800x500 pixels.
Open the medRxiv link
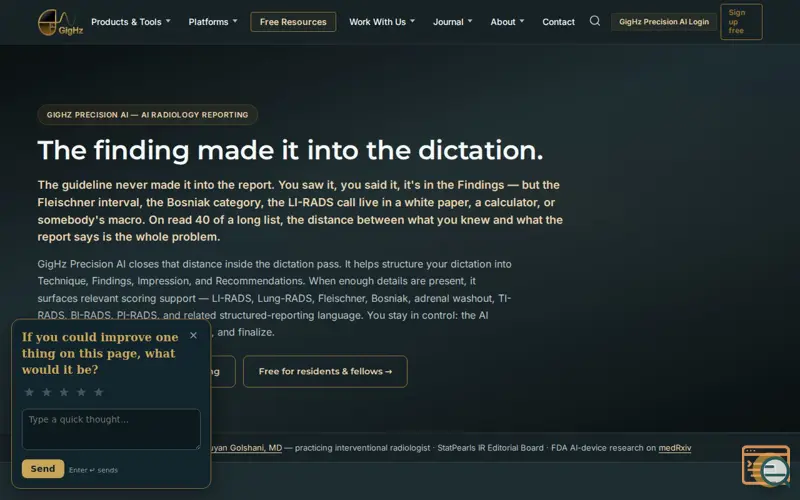coord(674,448)
